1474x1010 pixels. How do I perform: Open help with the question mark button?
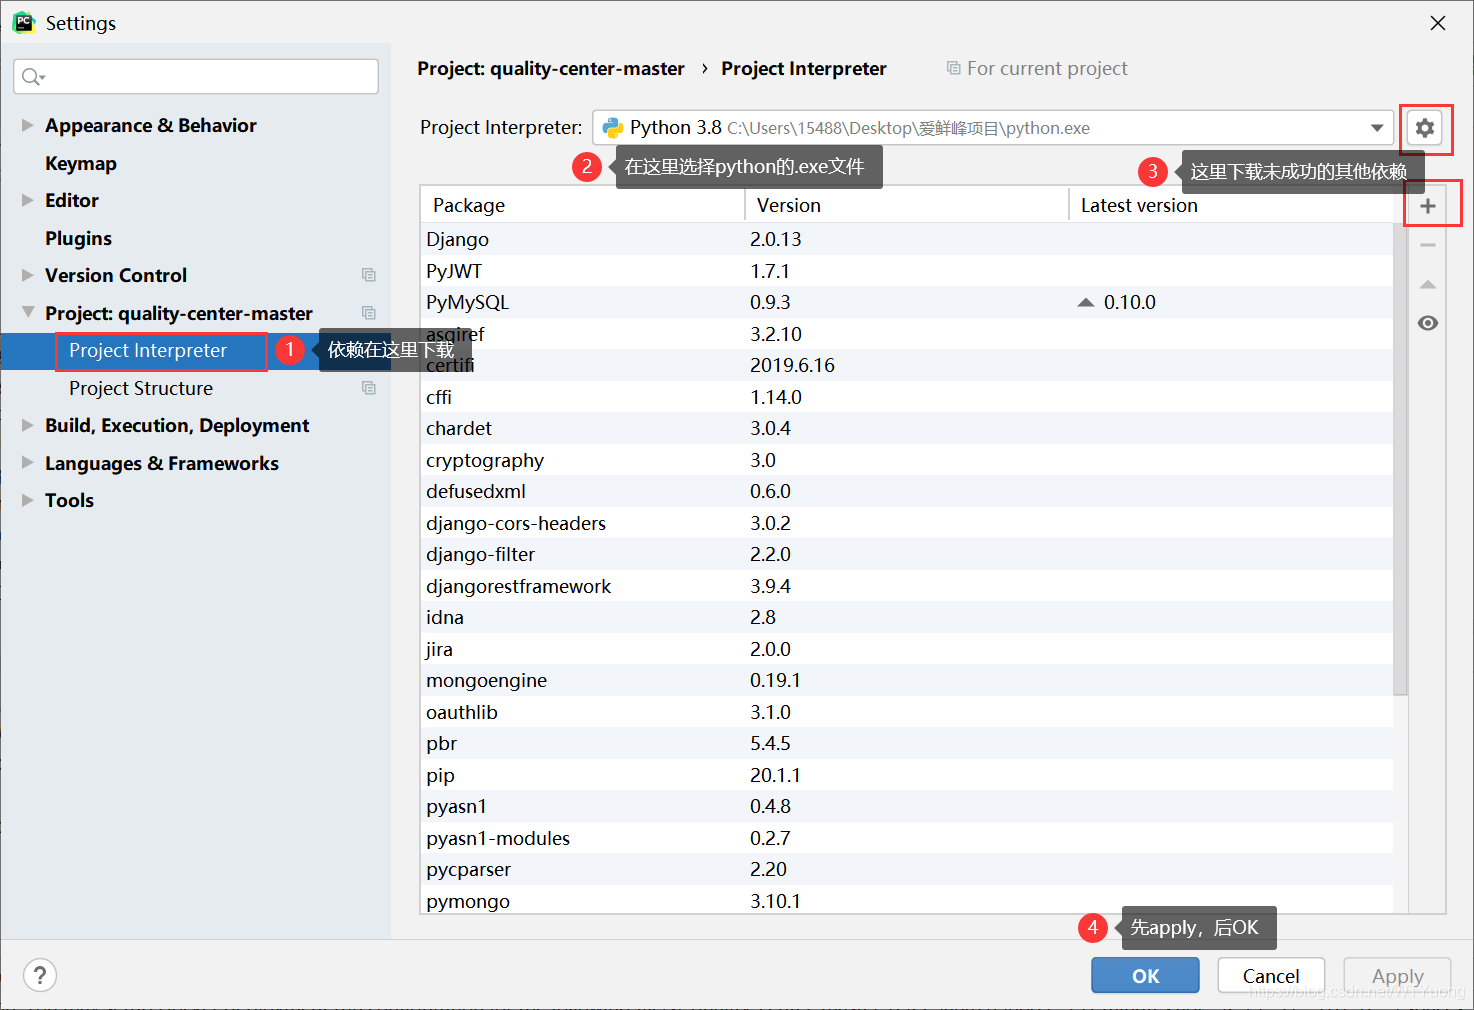(x=40, y=975)
